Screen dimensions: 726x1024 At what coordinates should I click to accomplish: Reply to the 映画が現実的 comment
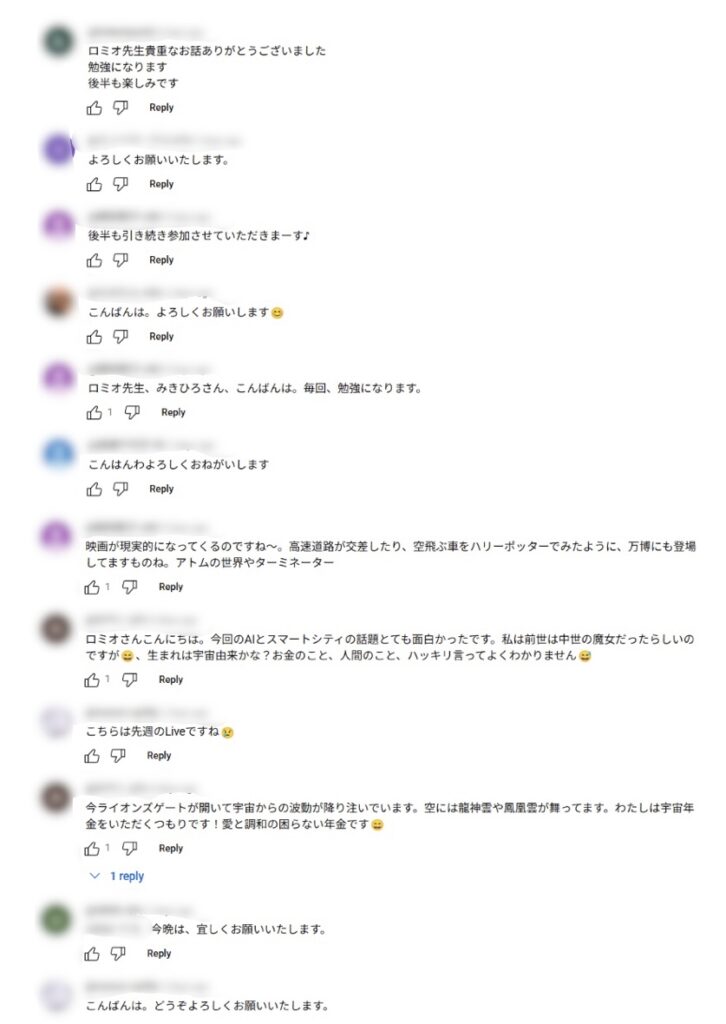click(x=170, y=587)
